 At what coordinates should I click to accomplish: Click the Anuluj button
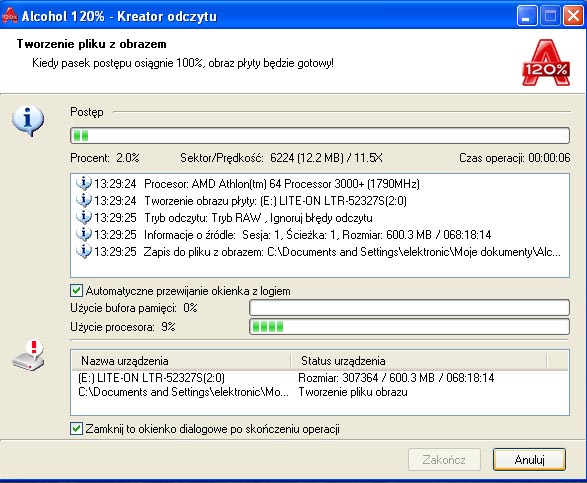(x=529, y=459)
